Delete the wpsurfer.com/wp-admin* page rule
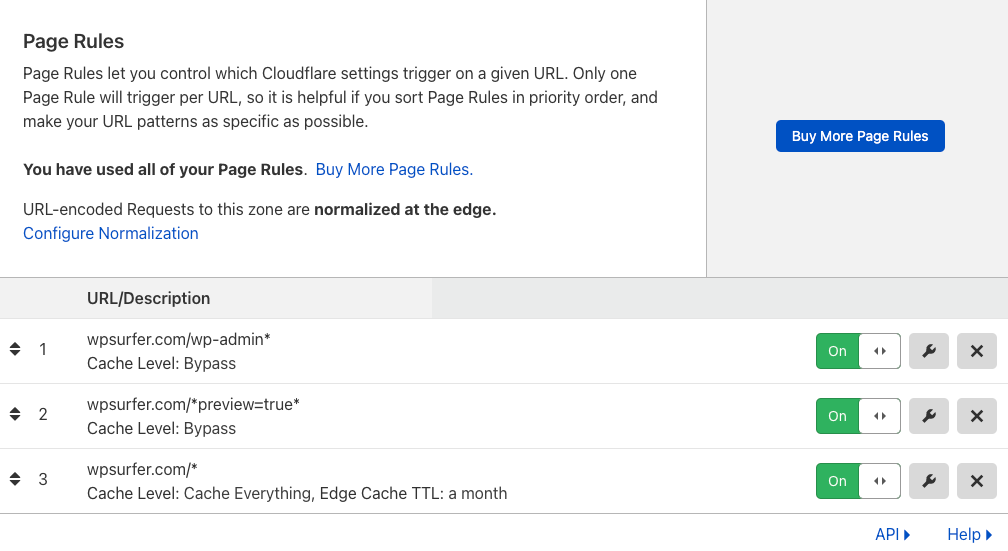This screenshot has width=1008, height=551. (x=977, y=351)
